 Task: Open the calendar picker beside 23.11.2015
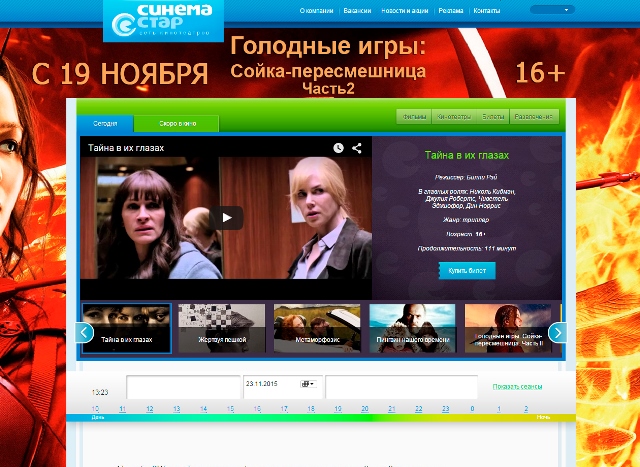pyautogui.click(x=308, y=384)
